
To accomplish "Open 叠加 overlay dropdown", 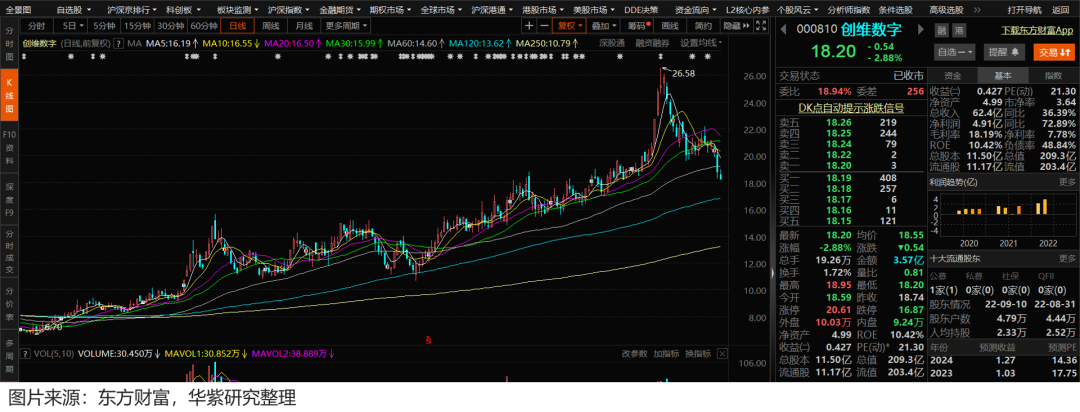I will (x=604, y=25).
